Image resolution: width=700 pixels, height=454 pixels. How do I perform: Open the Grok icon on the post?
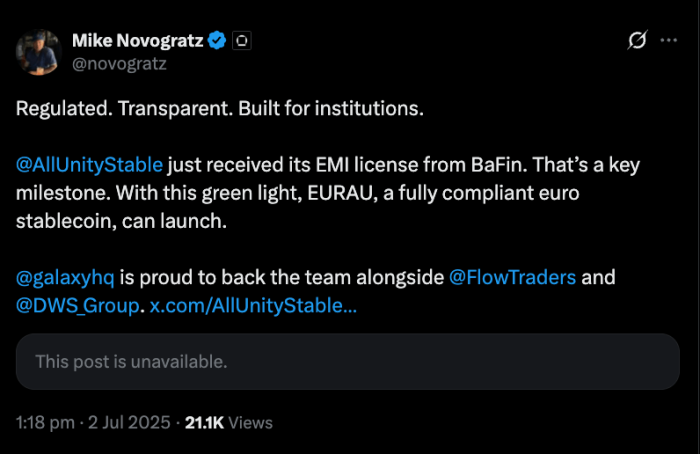636,42
